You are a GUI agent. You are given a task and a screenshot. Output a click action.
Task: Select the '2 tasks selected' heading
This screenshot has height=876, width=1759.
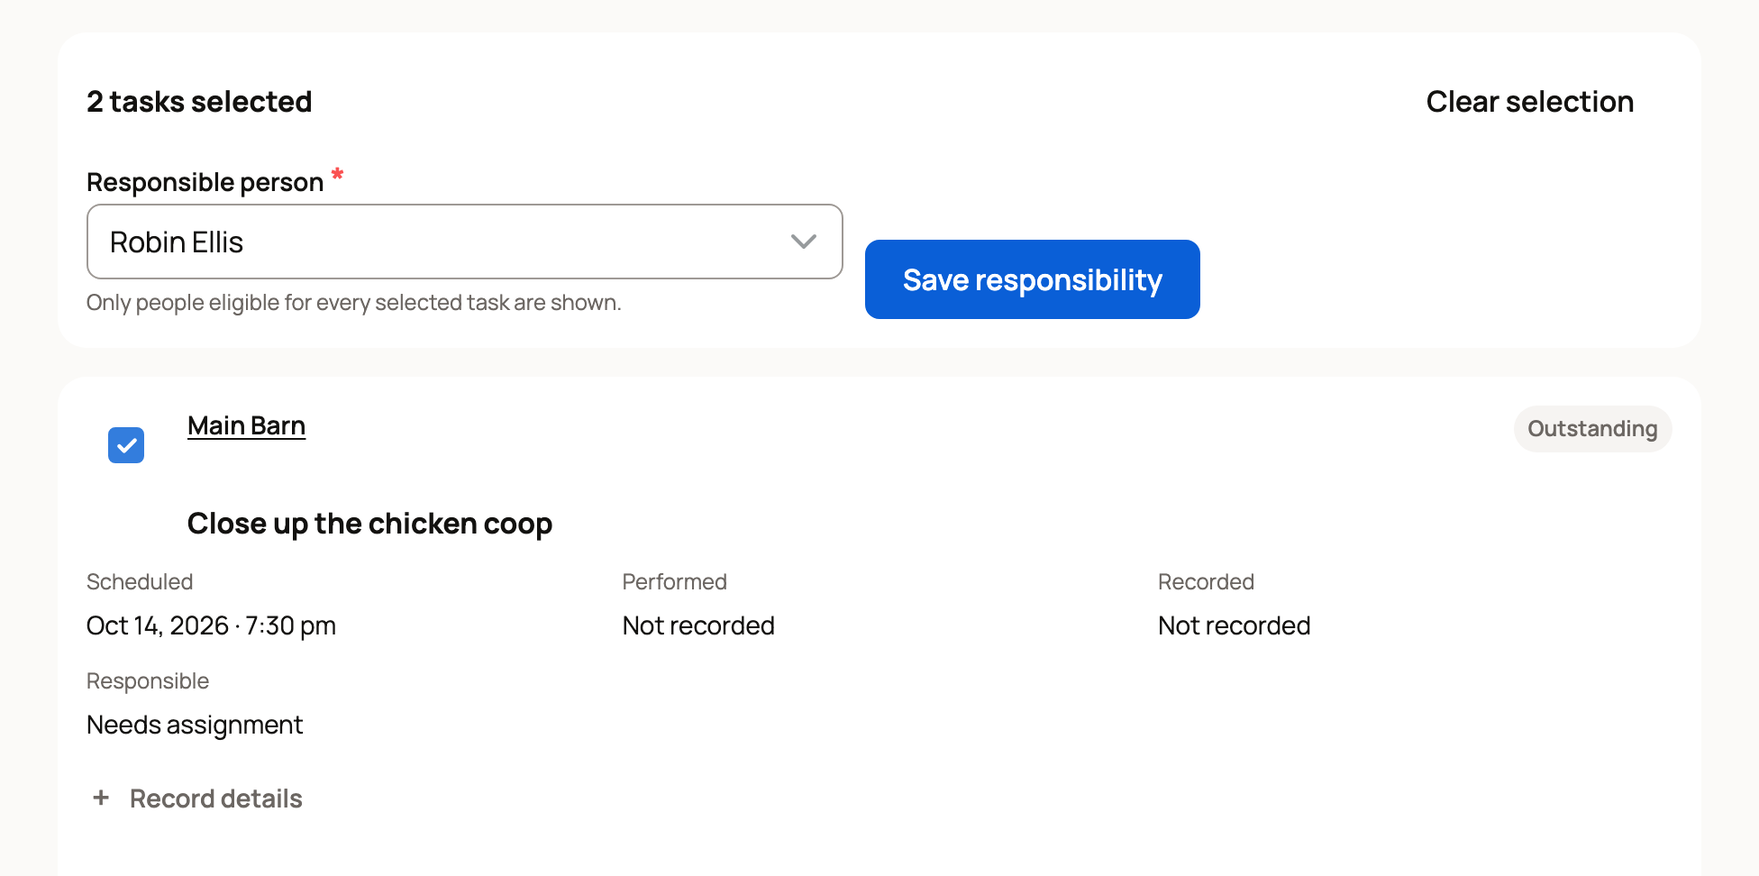tap(199, 102)
